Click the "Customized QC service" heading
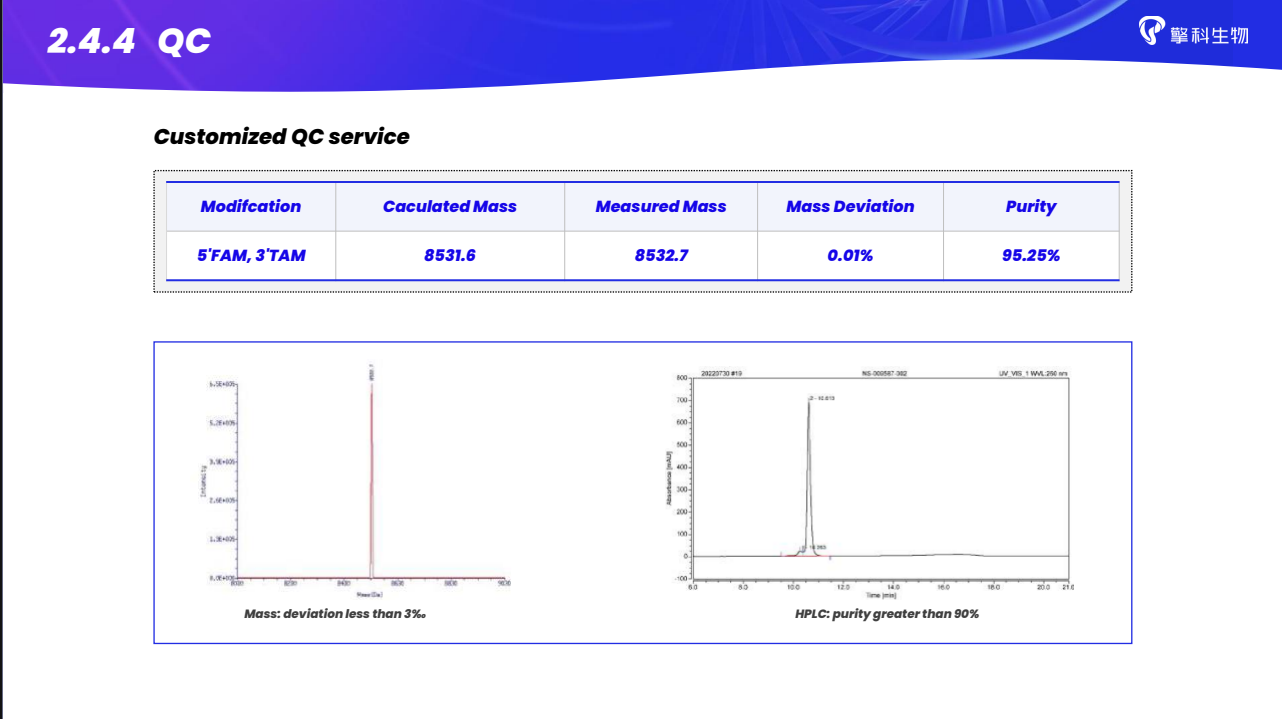1282x719 pixels. [281, 137]
